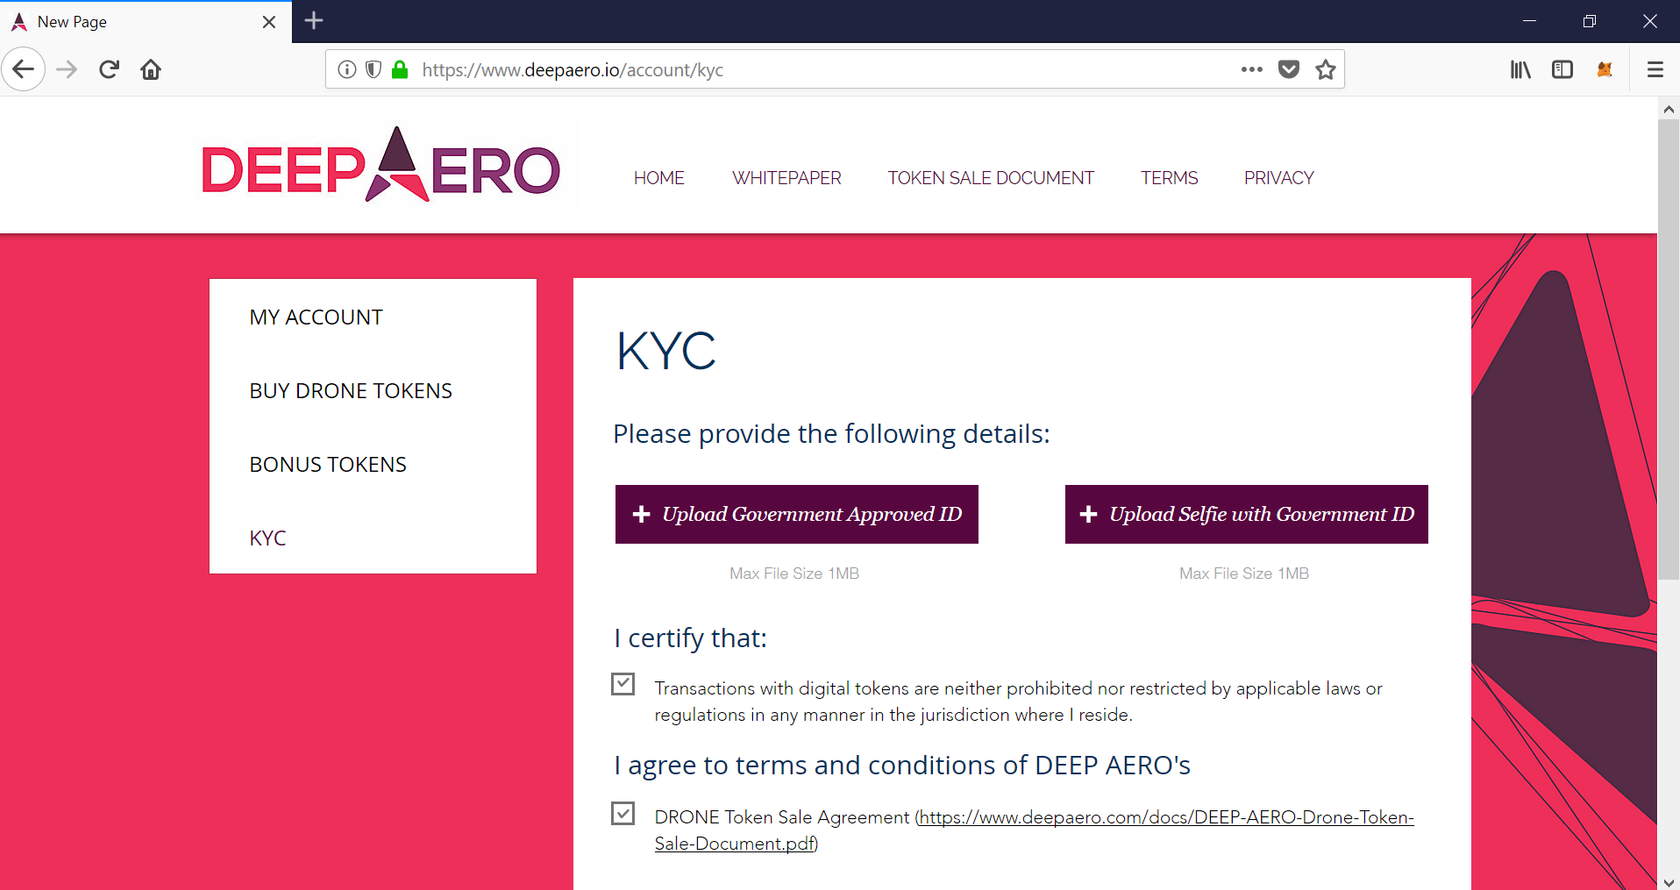Open the Firefox hamburger menu

click(x=1655, y=70)
